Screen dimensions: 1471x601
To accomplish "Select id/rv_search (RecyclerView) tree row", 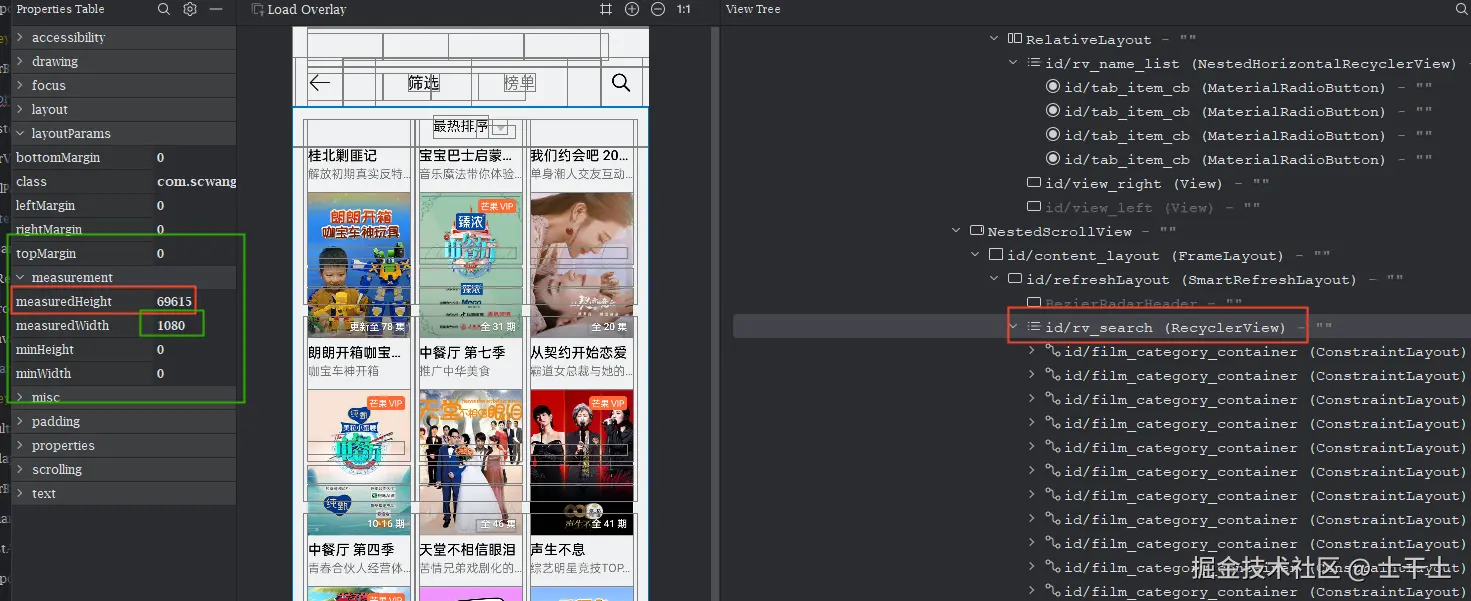I will pyautogui.click(x=1102, y=327).
